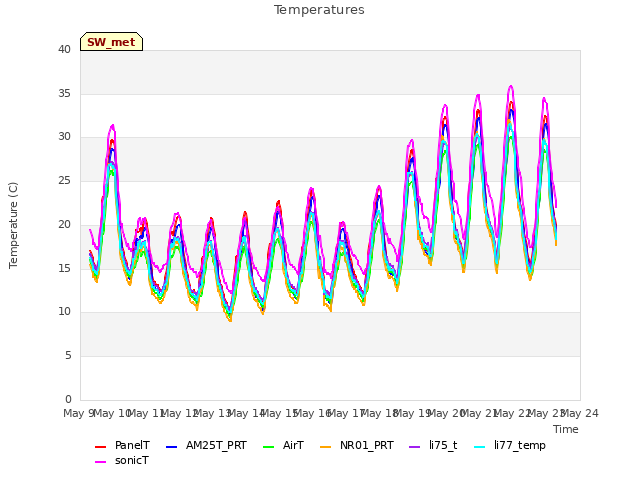The height and width of the screenshot is (480, 640).
Task: Click the y-axis label 25
Action: (x=64, y=180)
